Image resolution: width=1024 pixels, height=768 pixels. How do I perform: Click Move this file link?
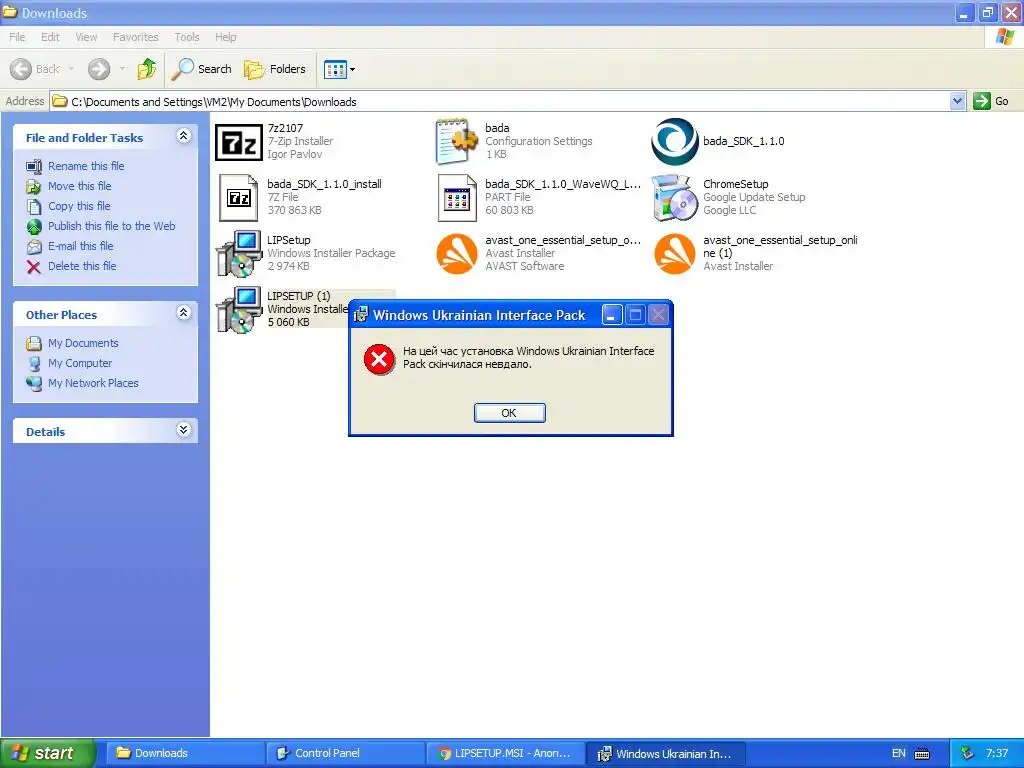coord(80,186)
